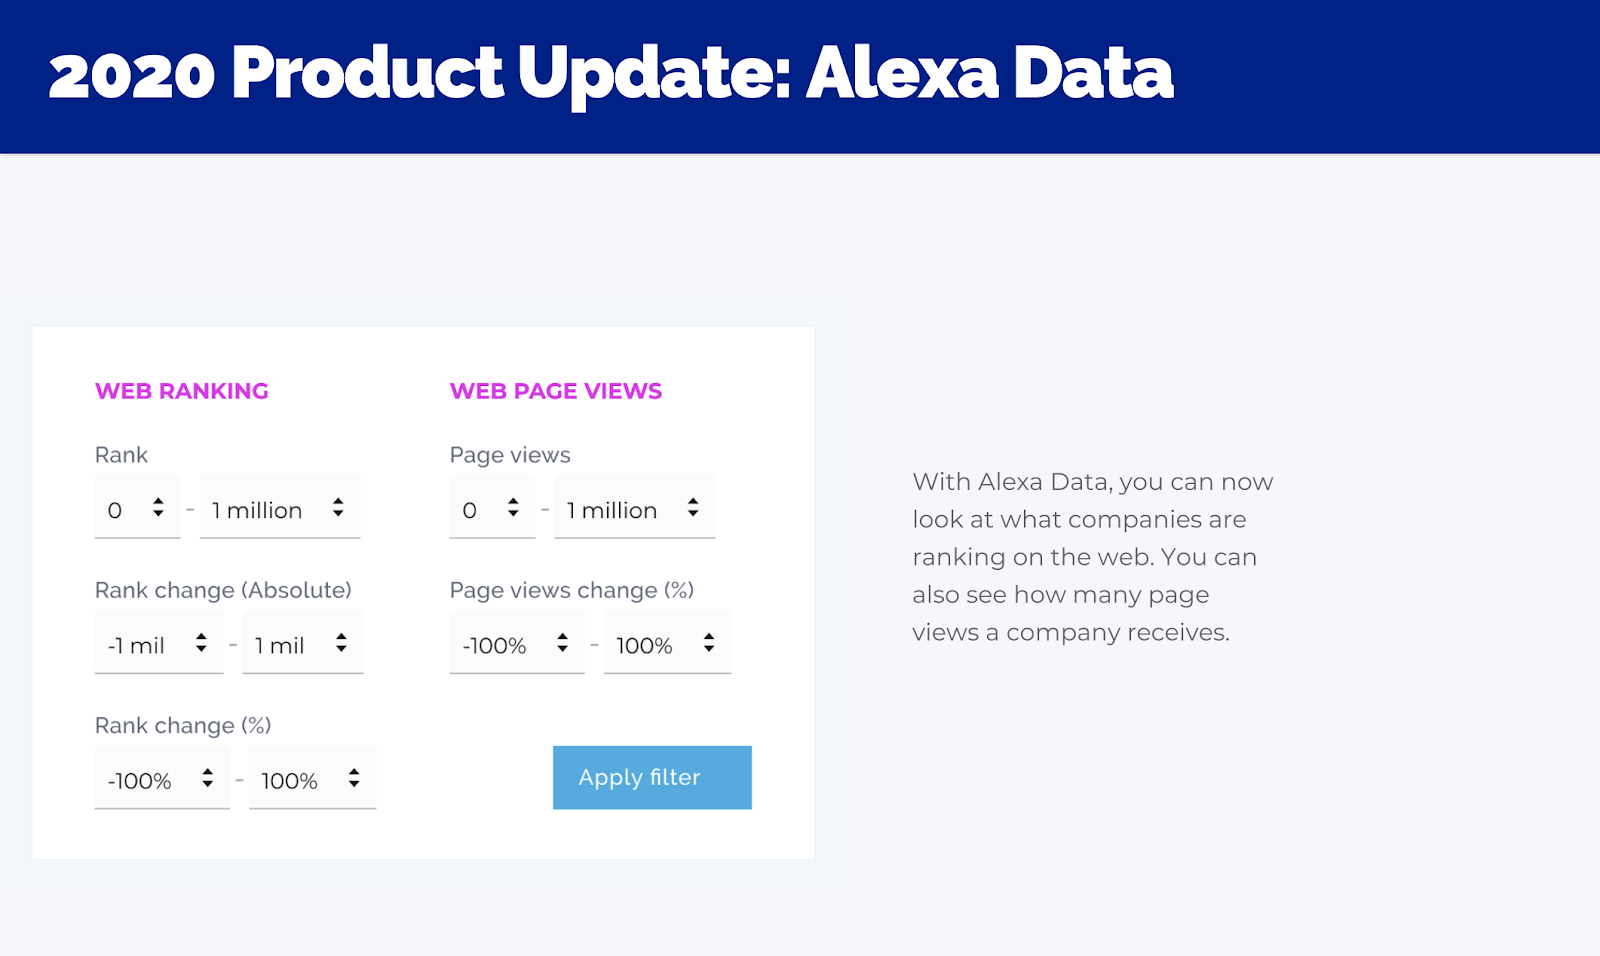Viewport: 1600px width, 956px height.
Task: Open Rank change (%) maximum 100% dropdown
Action: [x=313, y=778]
